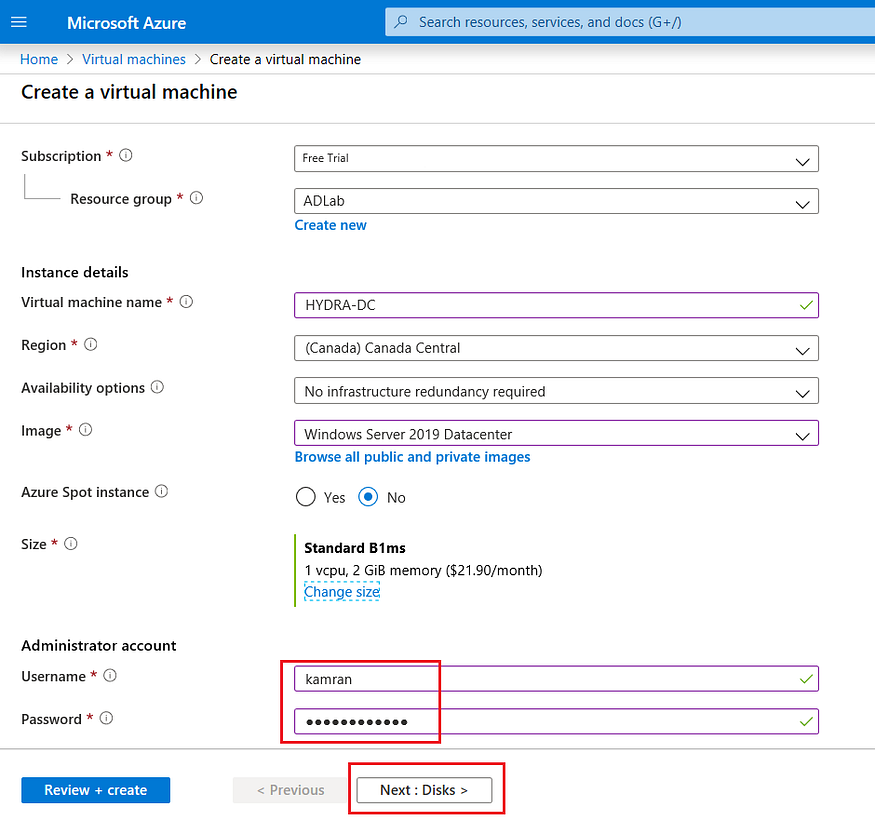Click the Region info icon
This screenshot has width=875, height=820.
point(89,344)
